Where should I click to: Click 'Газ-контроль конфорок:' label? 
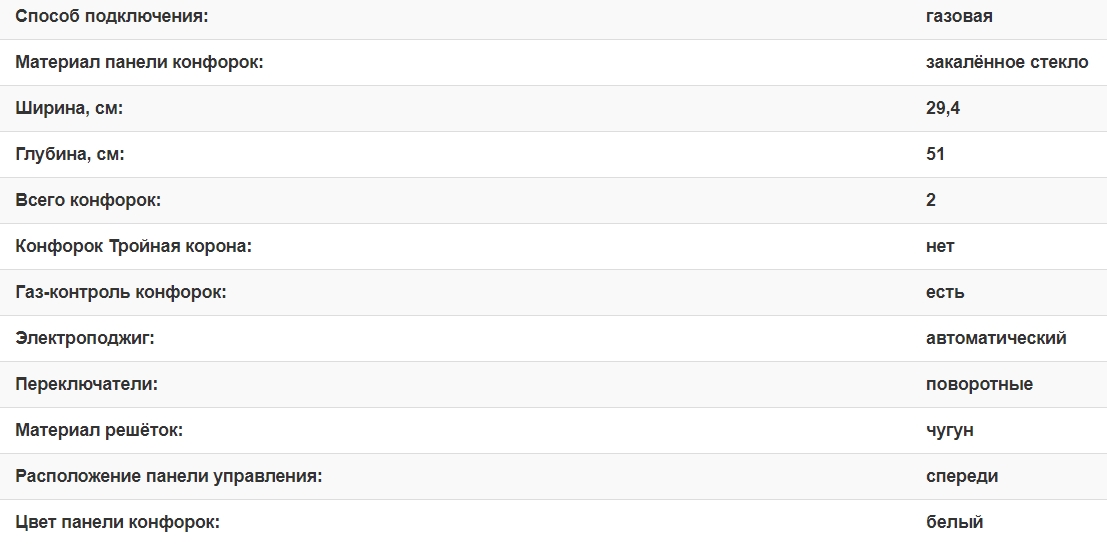121,292
